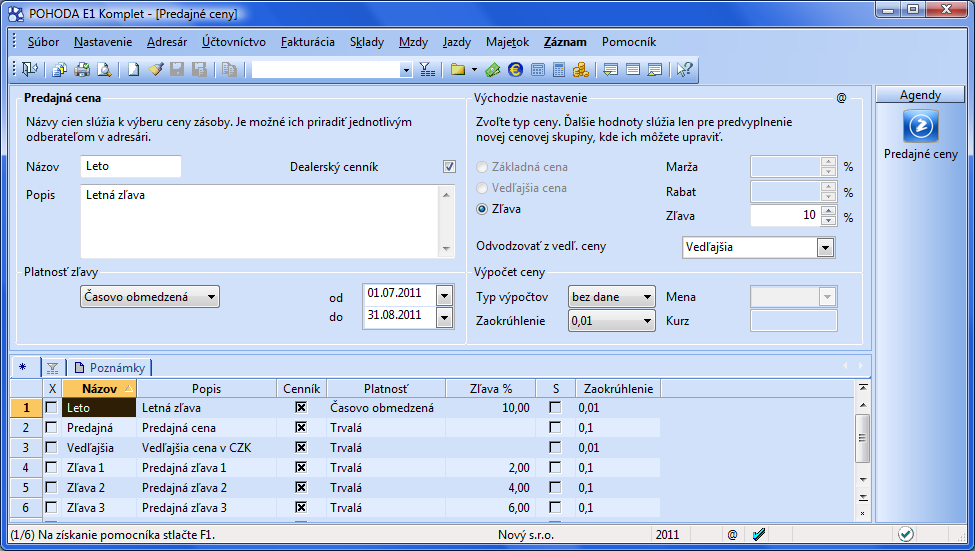Open the yellow folder icon
Image resolution: width=975 pixels, height=551 pixels.
pyautogui.click(x=458, y=70)
